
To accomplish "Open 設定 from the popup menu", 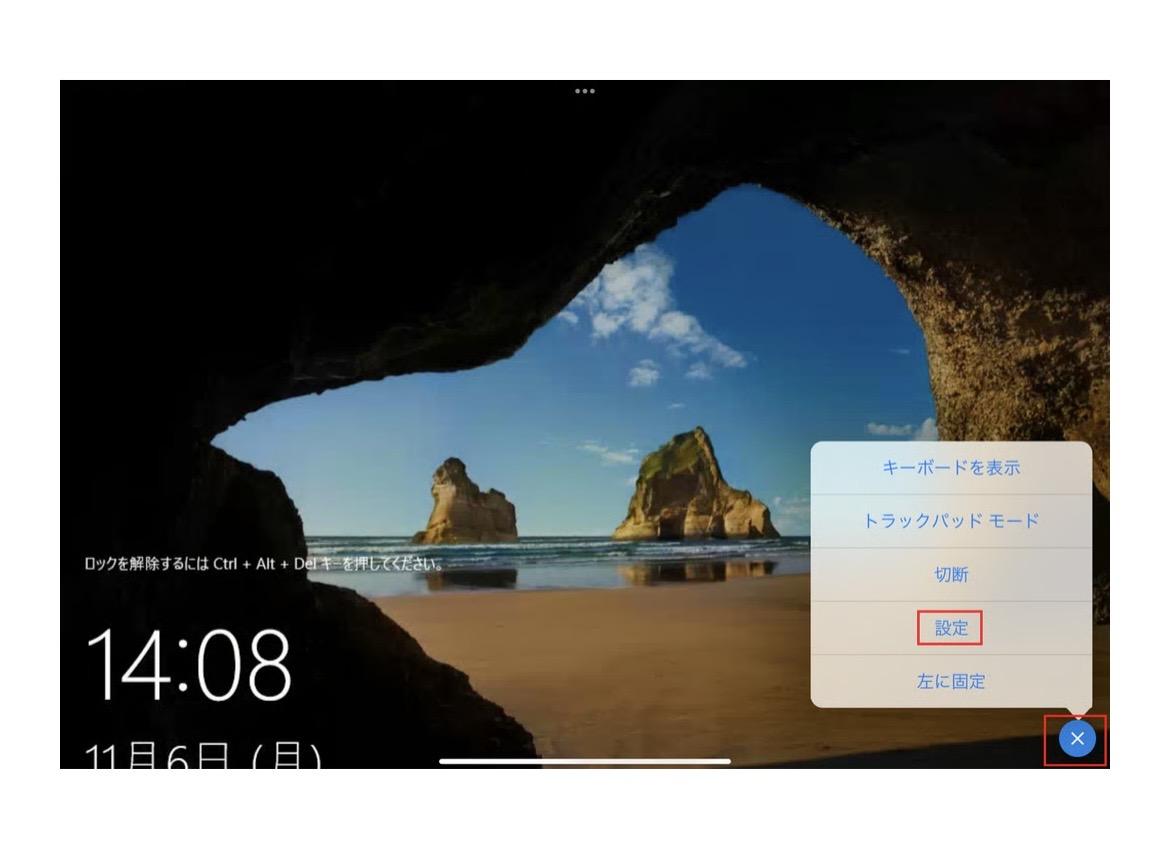I will [x=950, y=628].
